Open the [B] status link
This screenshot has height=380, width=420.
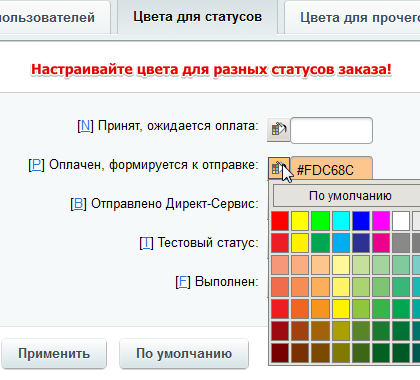click(x=78, y=203)
